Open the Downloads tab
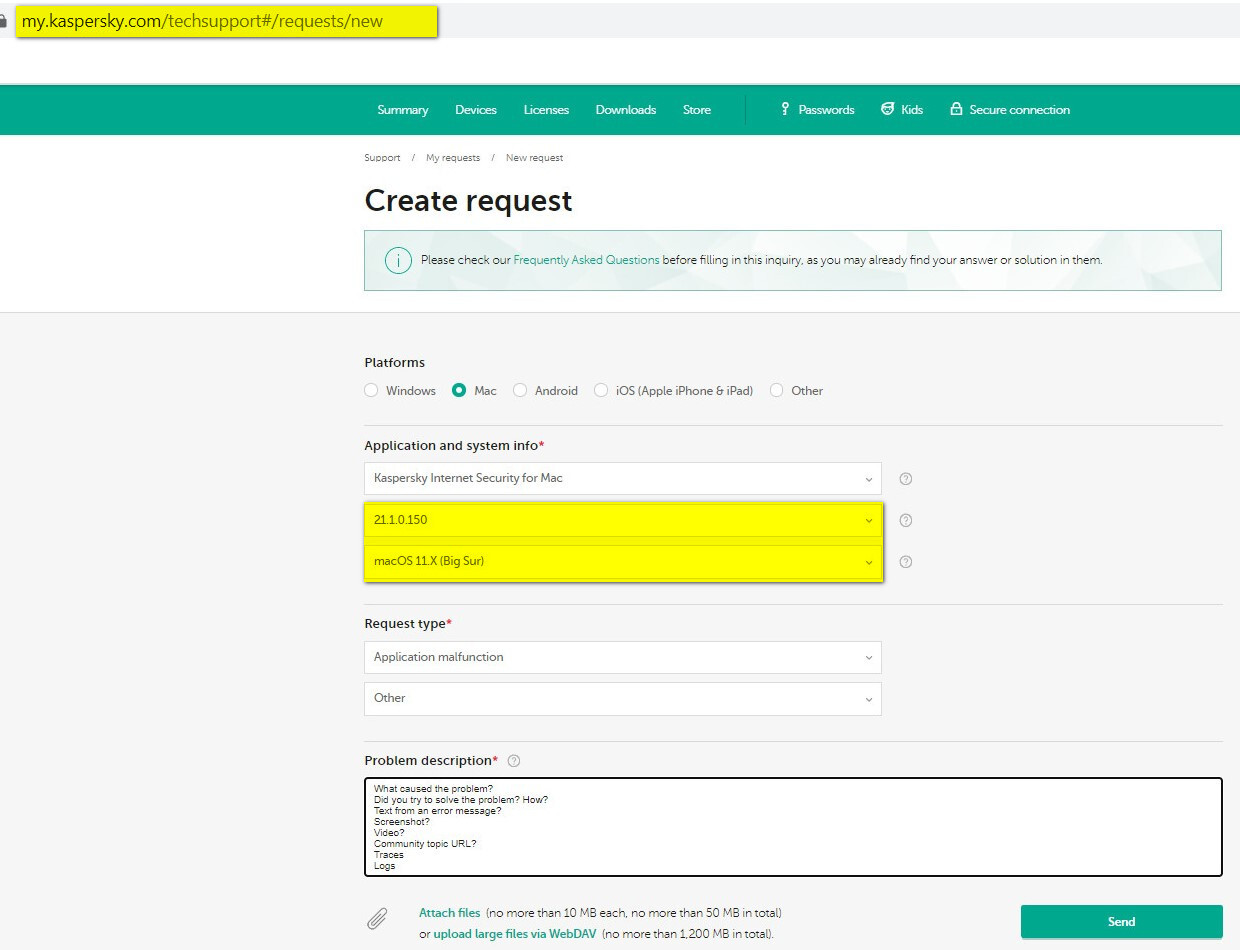Viewport: 1240px width, 950px height. pyautogui.click(x=626, y=110)
